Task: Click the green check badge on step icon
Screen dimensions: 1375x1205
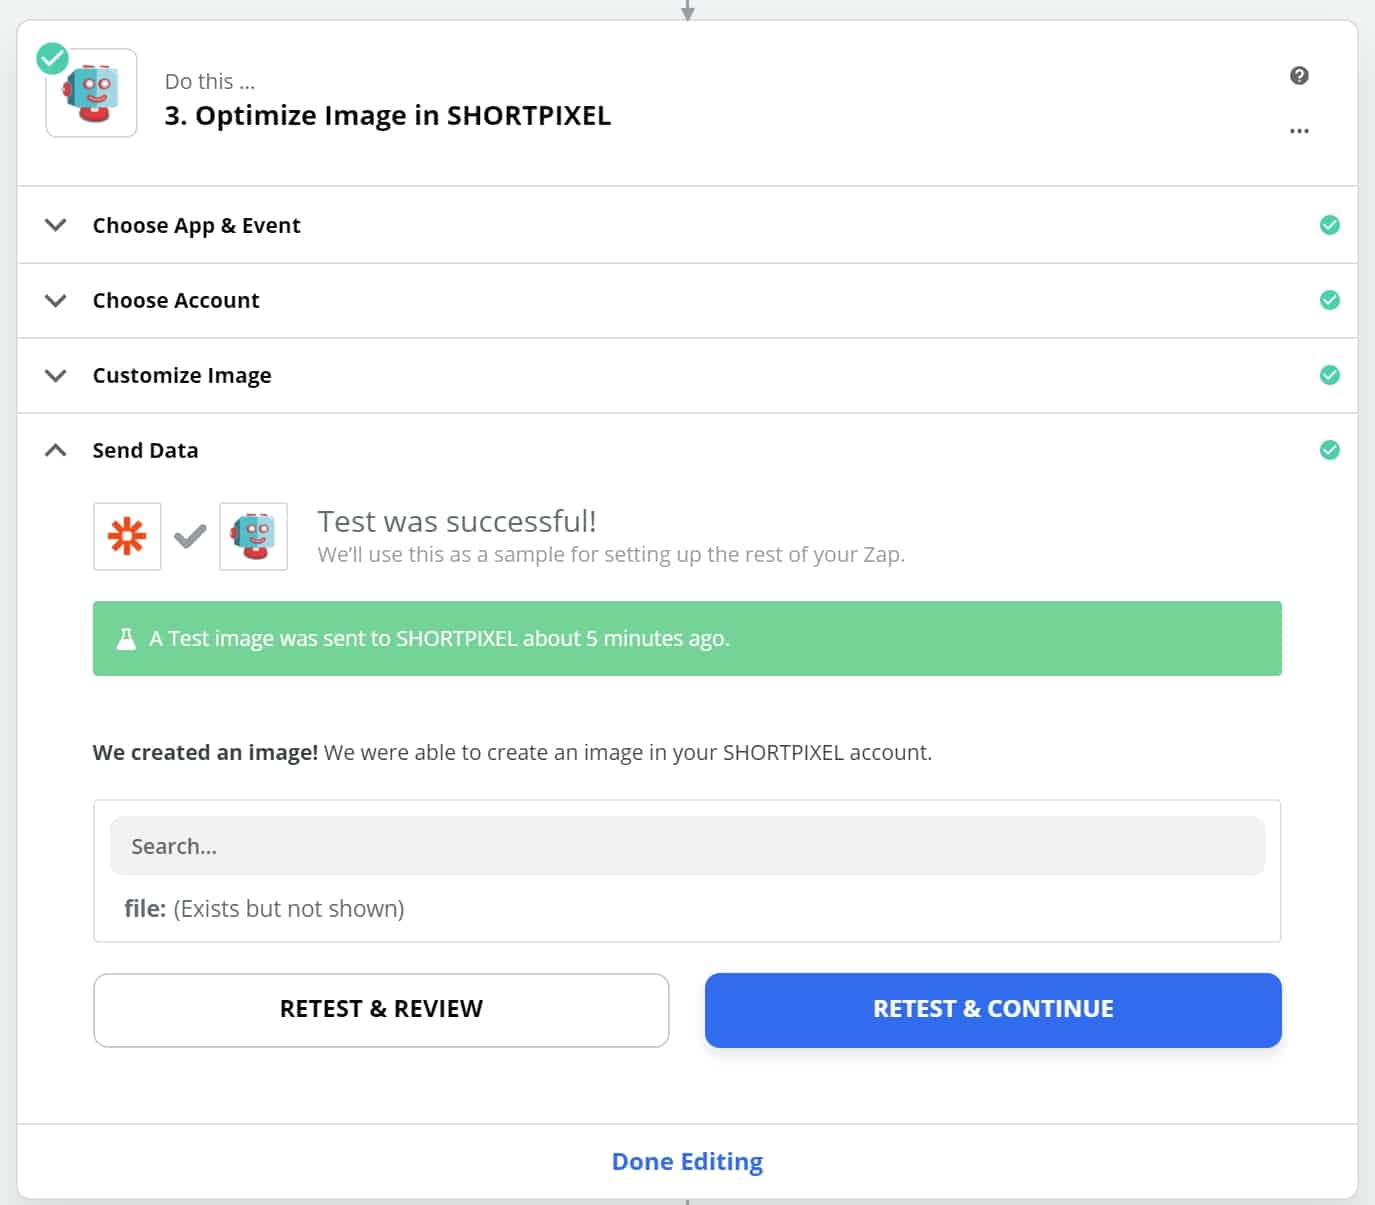Action: 52,59
